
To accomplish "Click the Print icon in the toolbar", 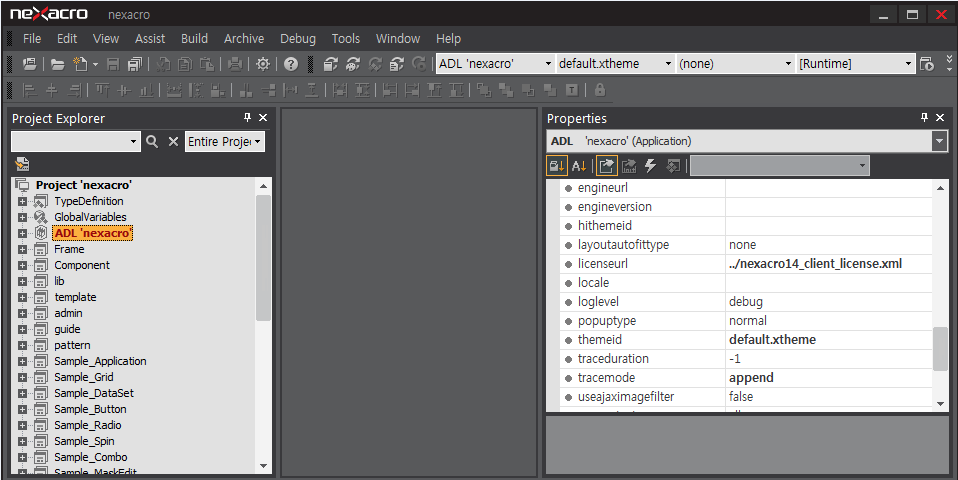I will (x=235, y=64).
